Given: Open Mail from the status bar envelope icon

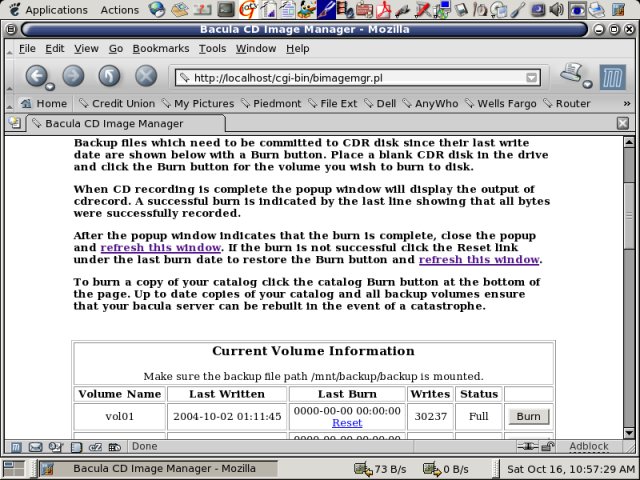Looking at the screenshot, I should click(36, 447).
